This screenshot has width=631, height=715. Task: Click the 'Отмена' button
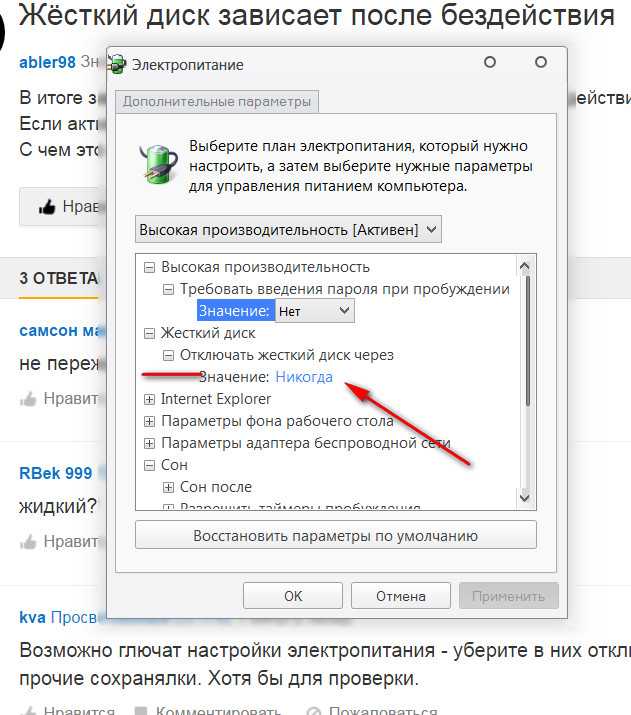[401, 596]
